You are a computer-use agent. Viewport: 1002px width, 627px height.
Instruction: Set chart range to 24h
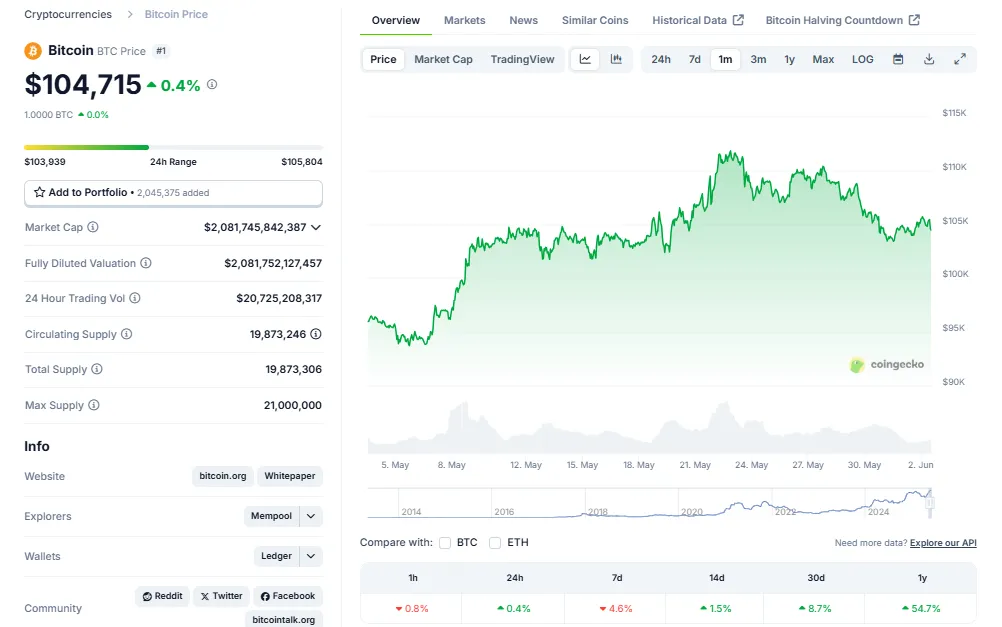(x=661, y=59)
